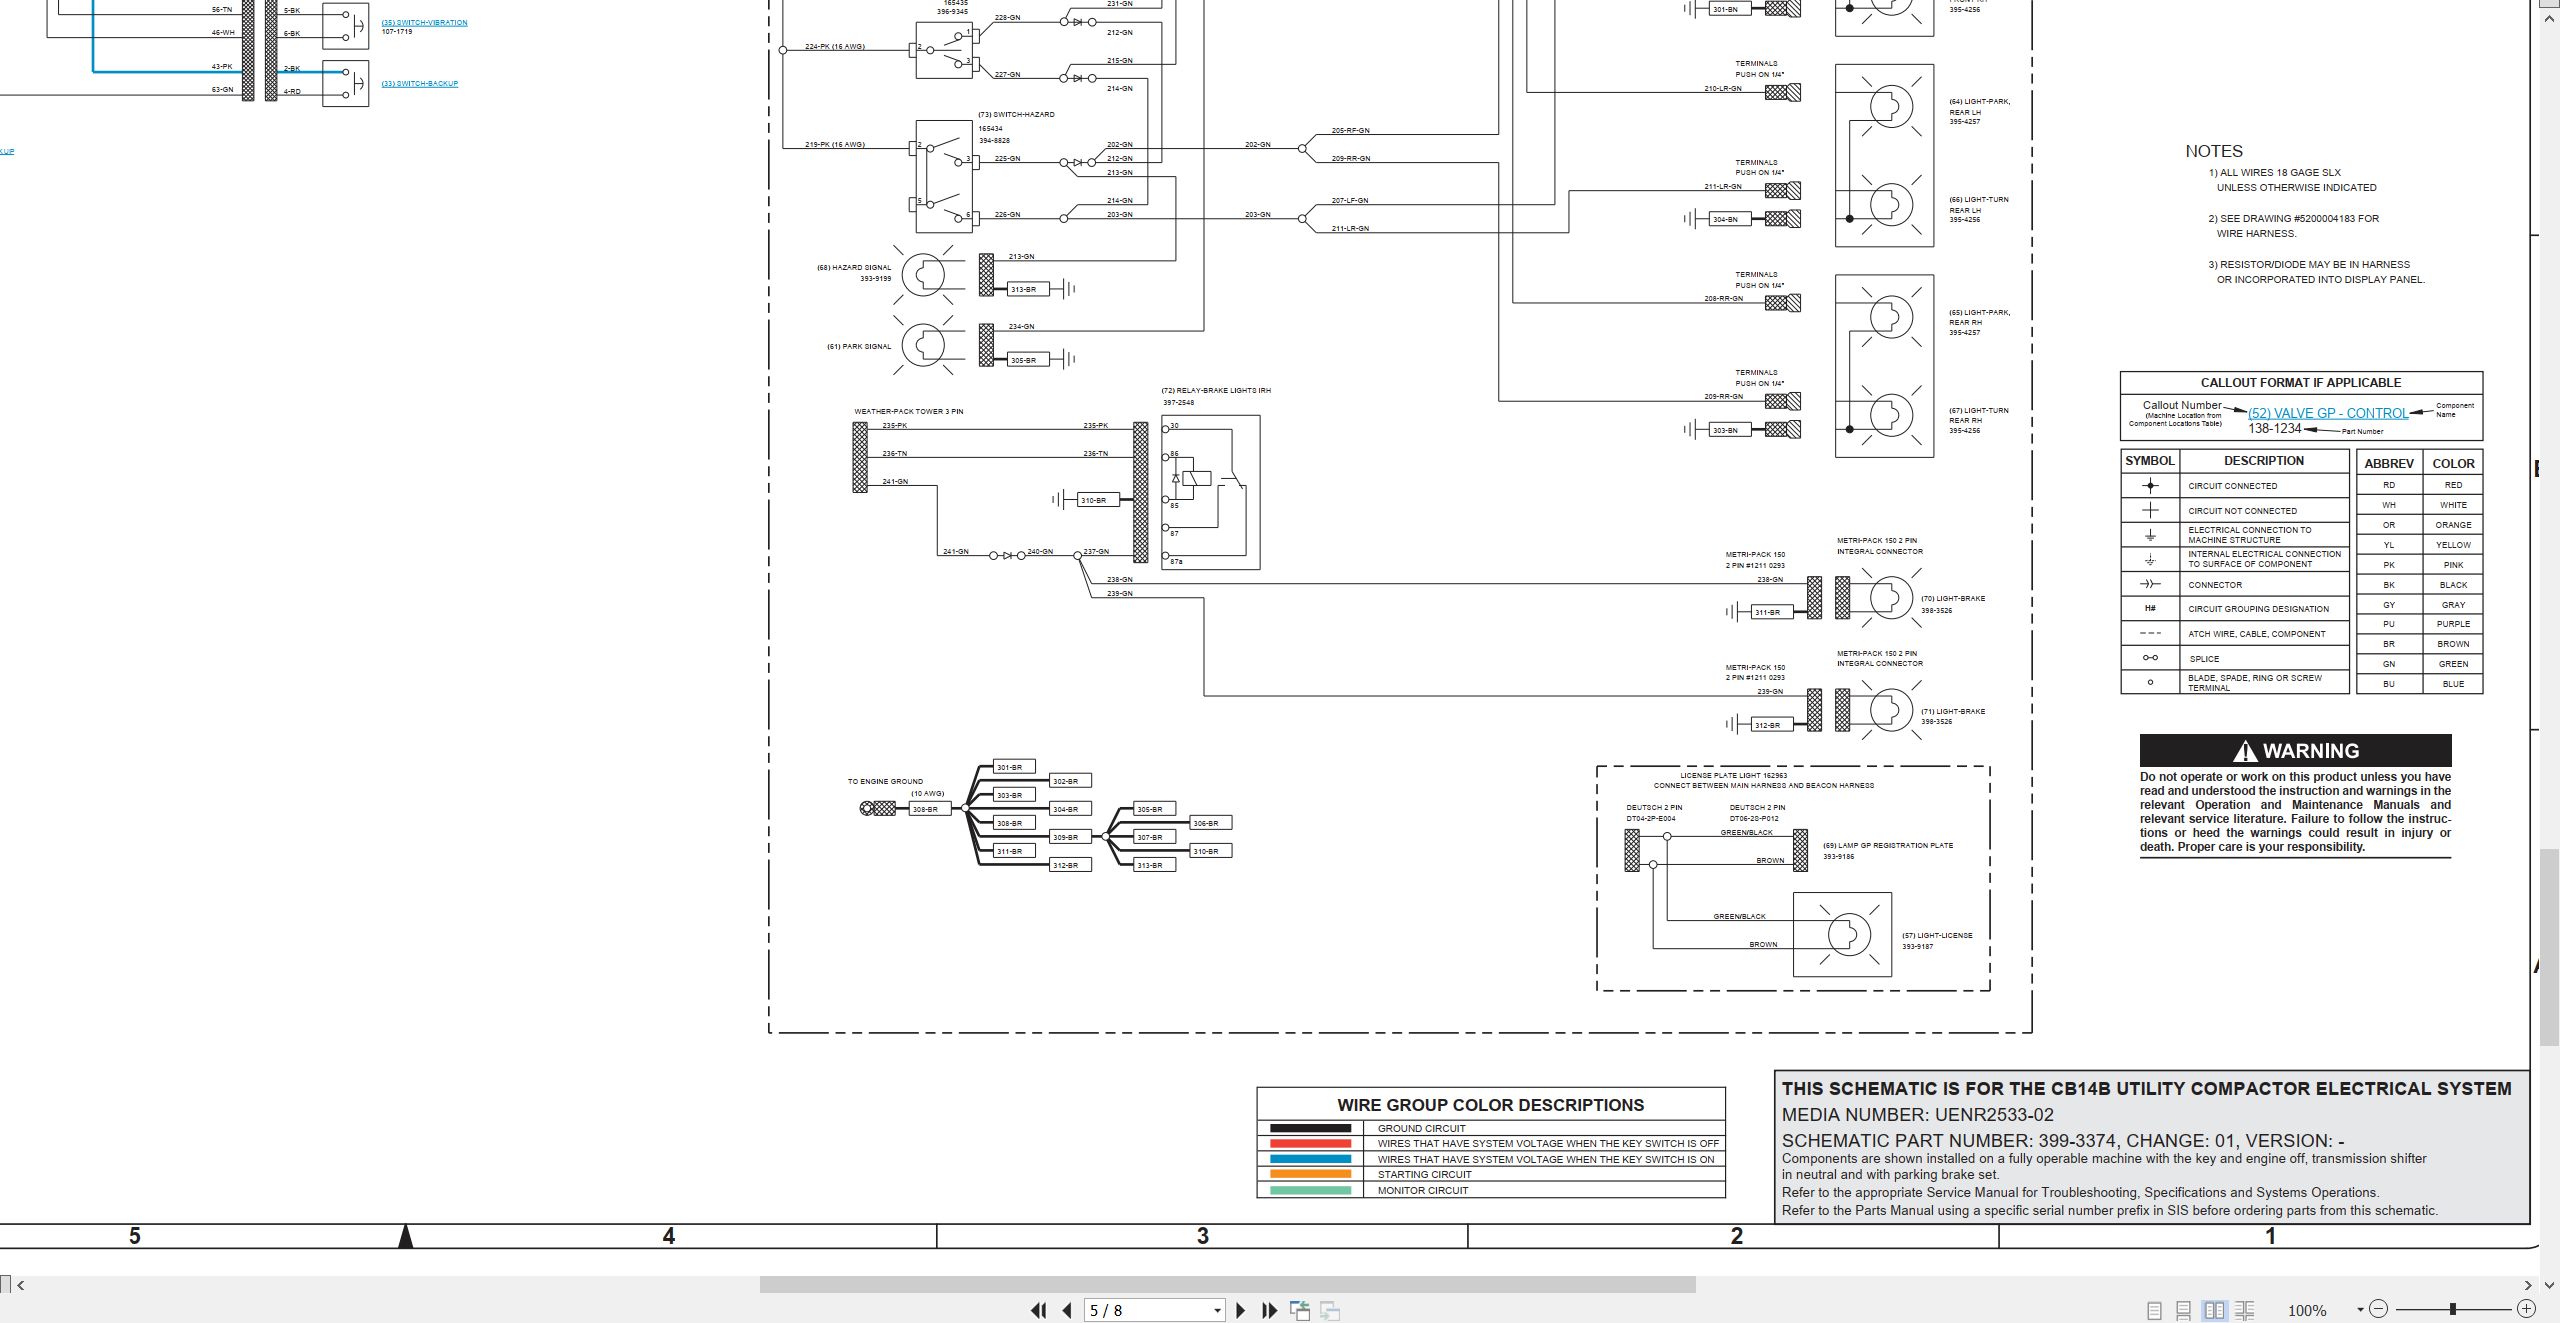Click the vertical scrollbar thumb
Screen dimensions: 2560x1323
[x=2550, y=945]
